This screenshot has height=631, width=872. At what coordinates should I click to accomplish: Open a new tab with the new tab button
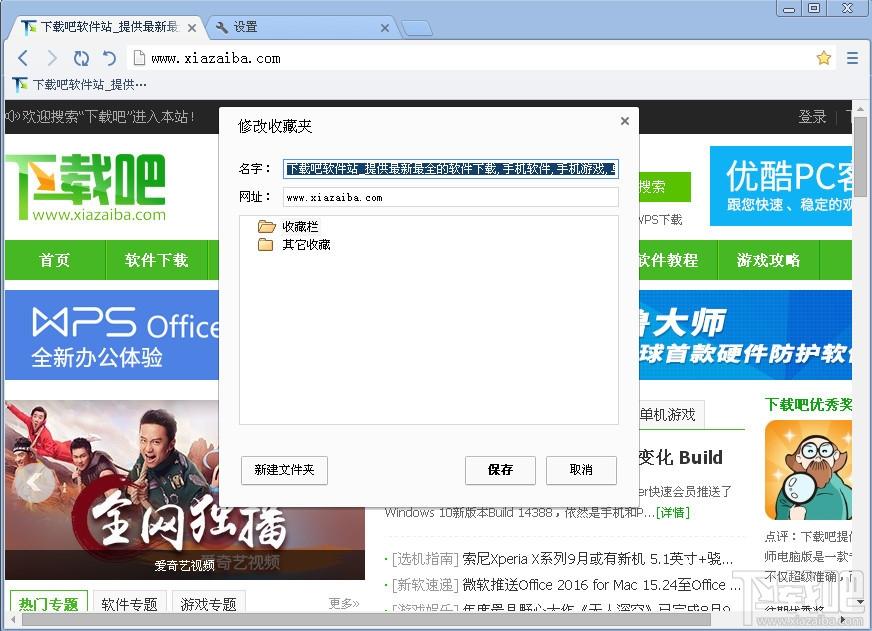click(x=417, y=28)
